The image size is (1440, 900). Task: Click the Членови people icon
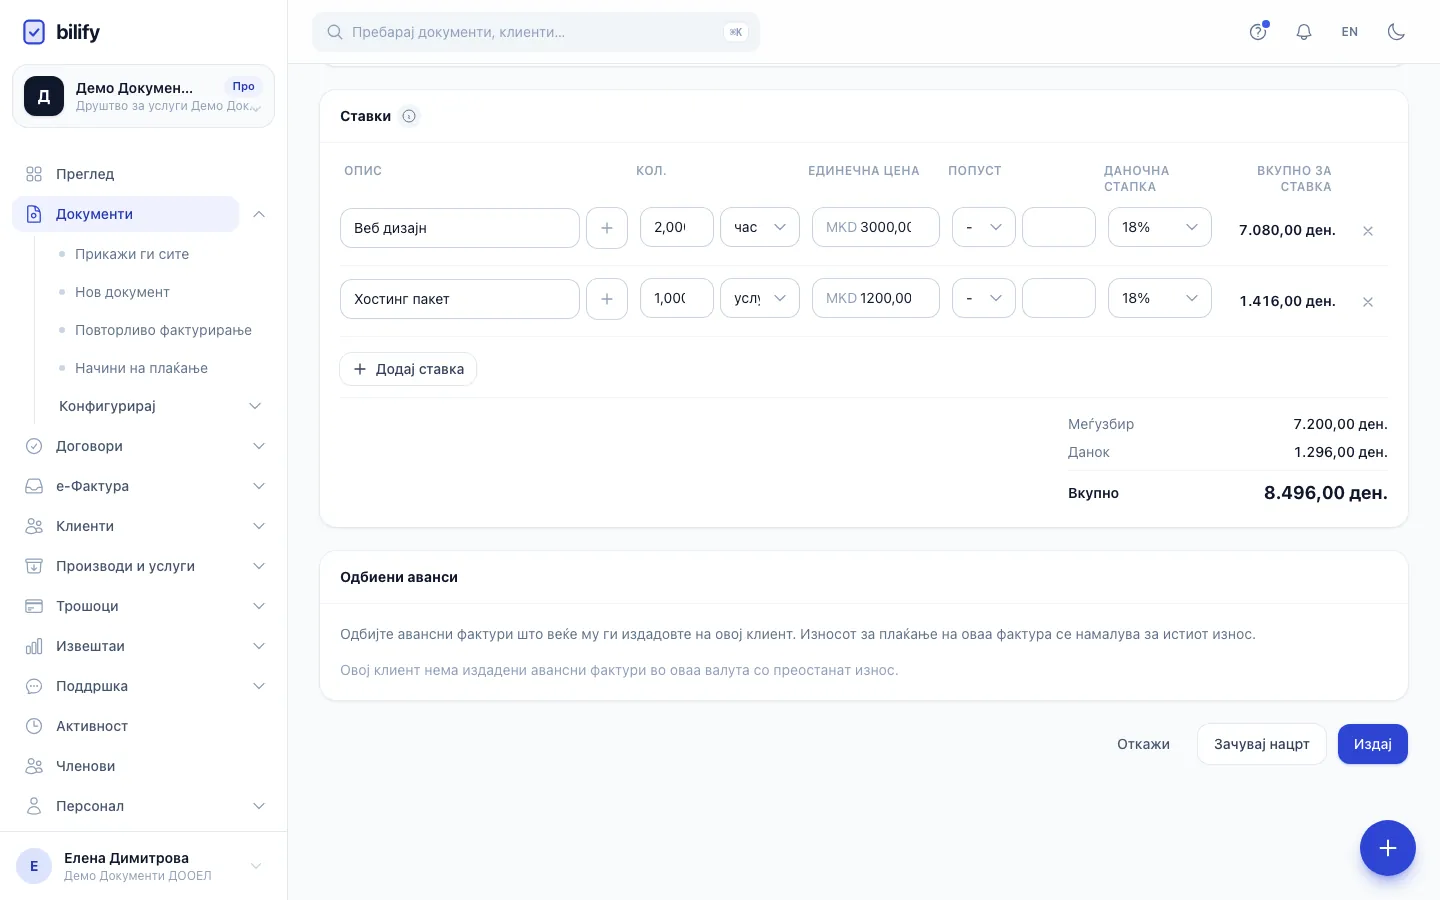click(x=34, y=766)
